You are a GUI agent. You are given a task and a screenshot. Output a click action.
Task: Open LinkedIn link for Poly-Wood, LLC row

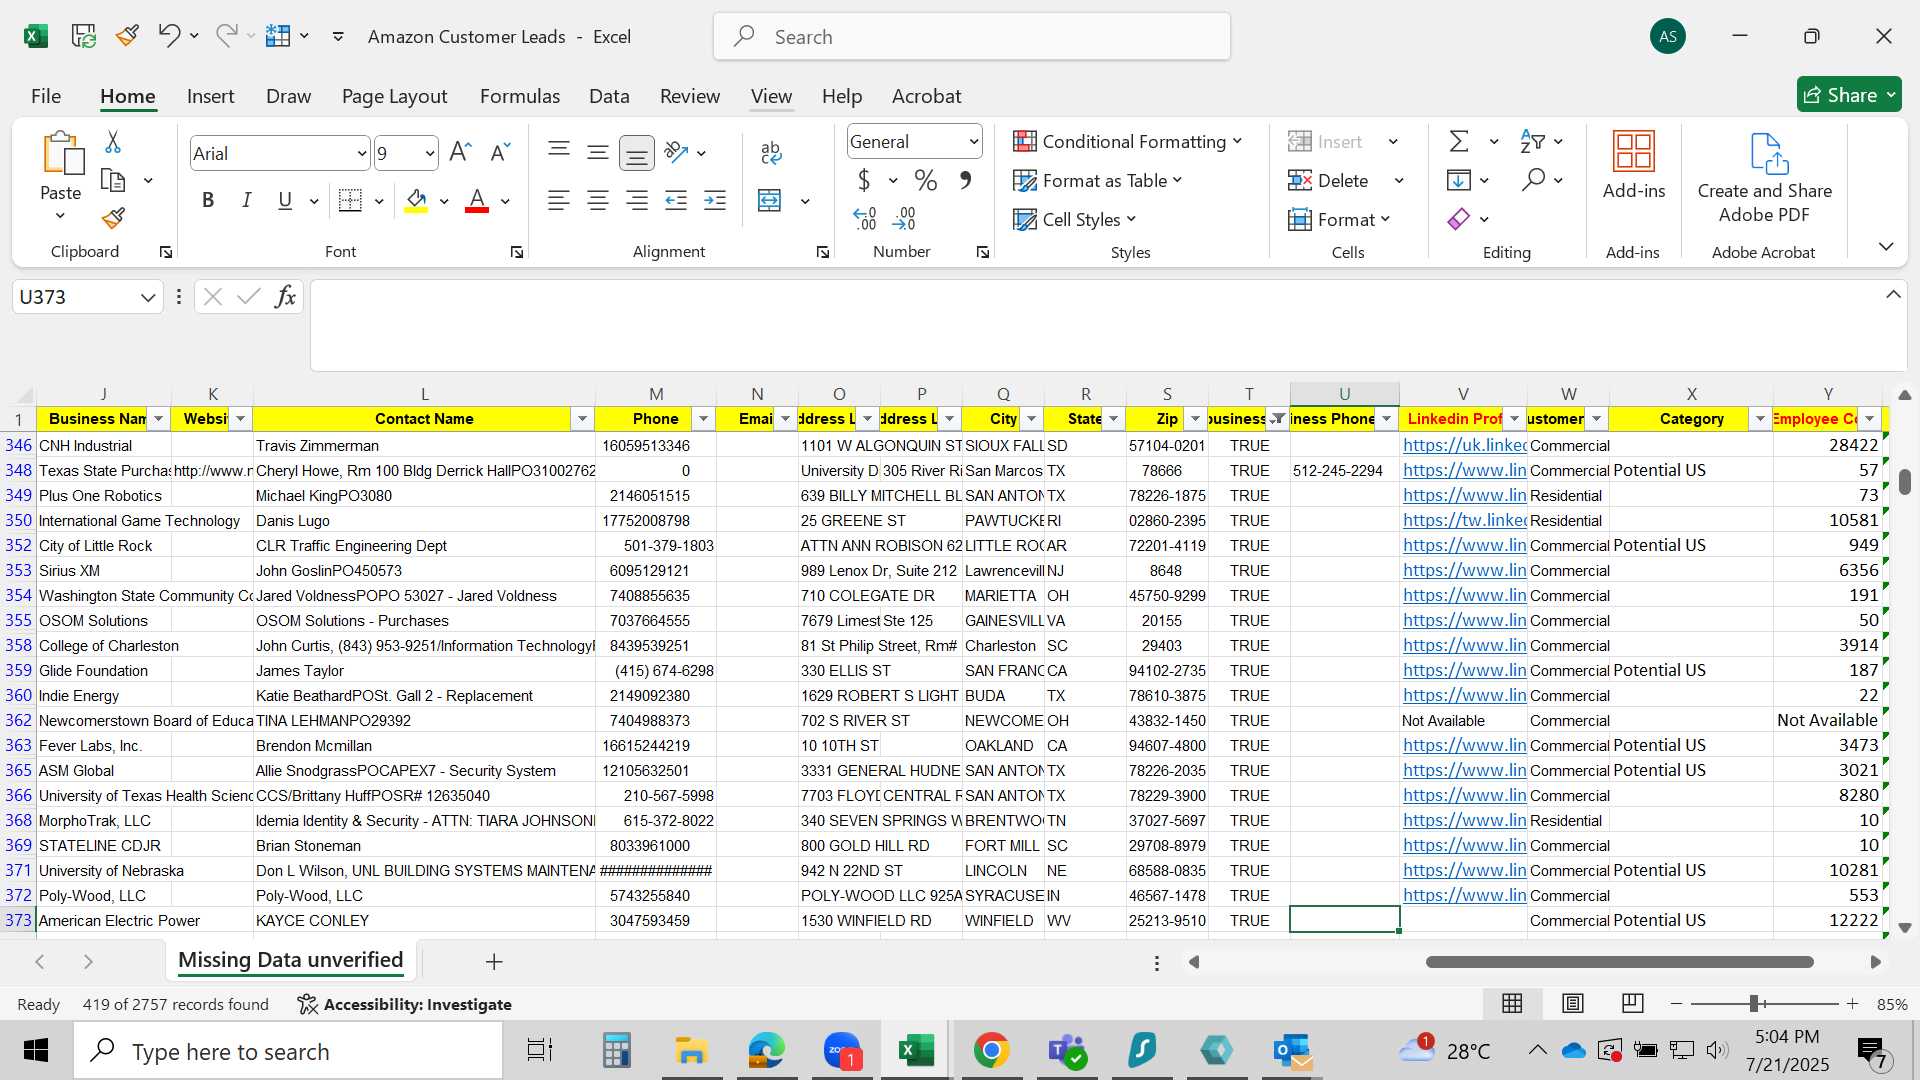pyautogui.click(x=1464, y=895)
